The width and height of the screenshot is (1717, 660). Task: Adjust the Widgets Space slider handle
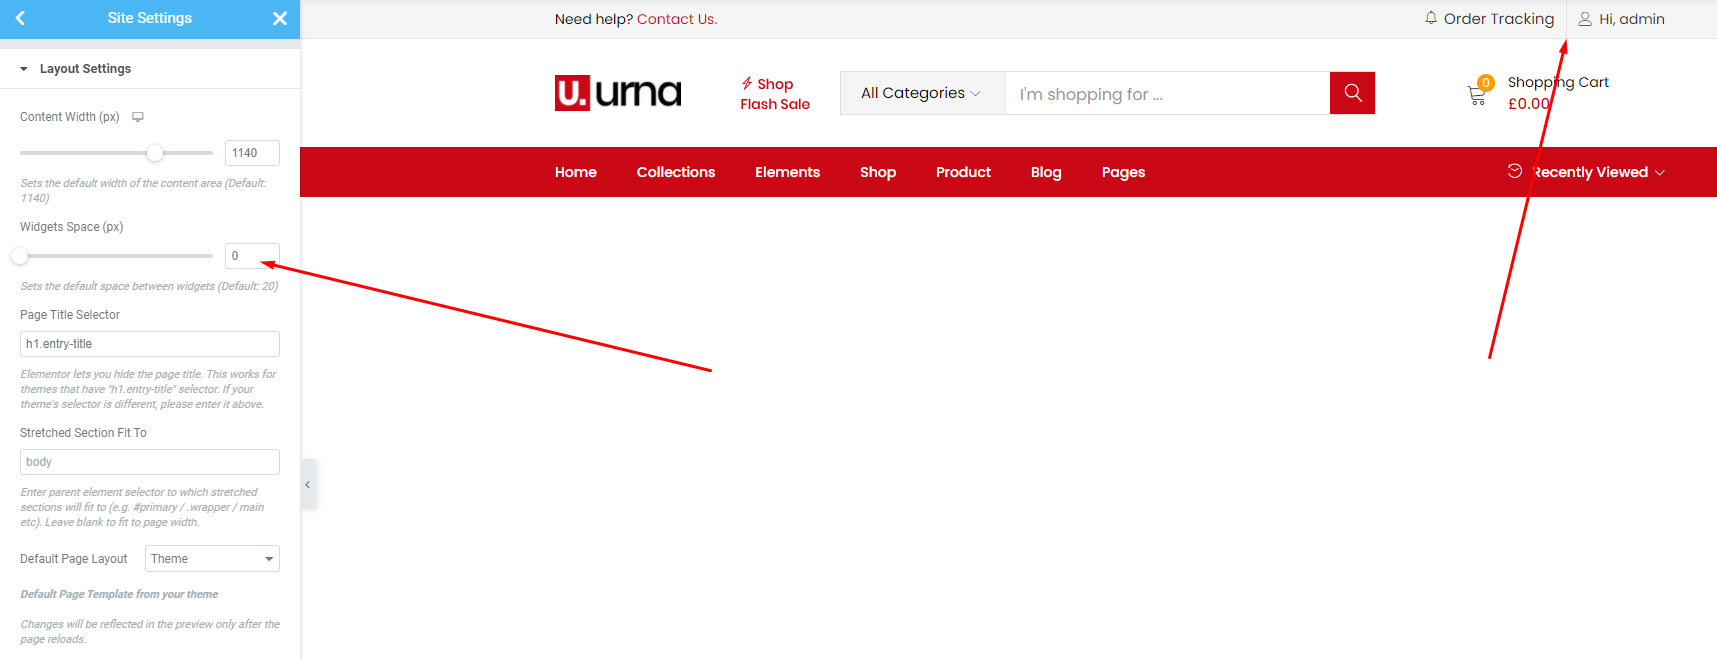coord(19,256)
